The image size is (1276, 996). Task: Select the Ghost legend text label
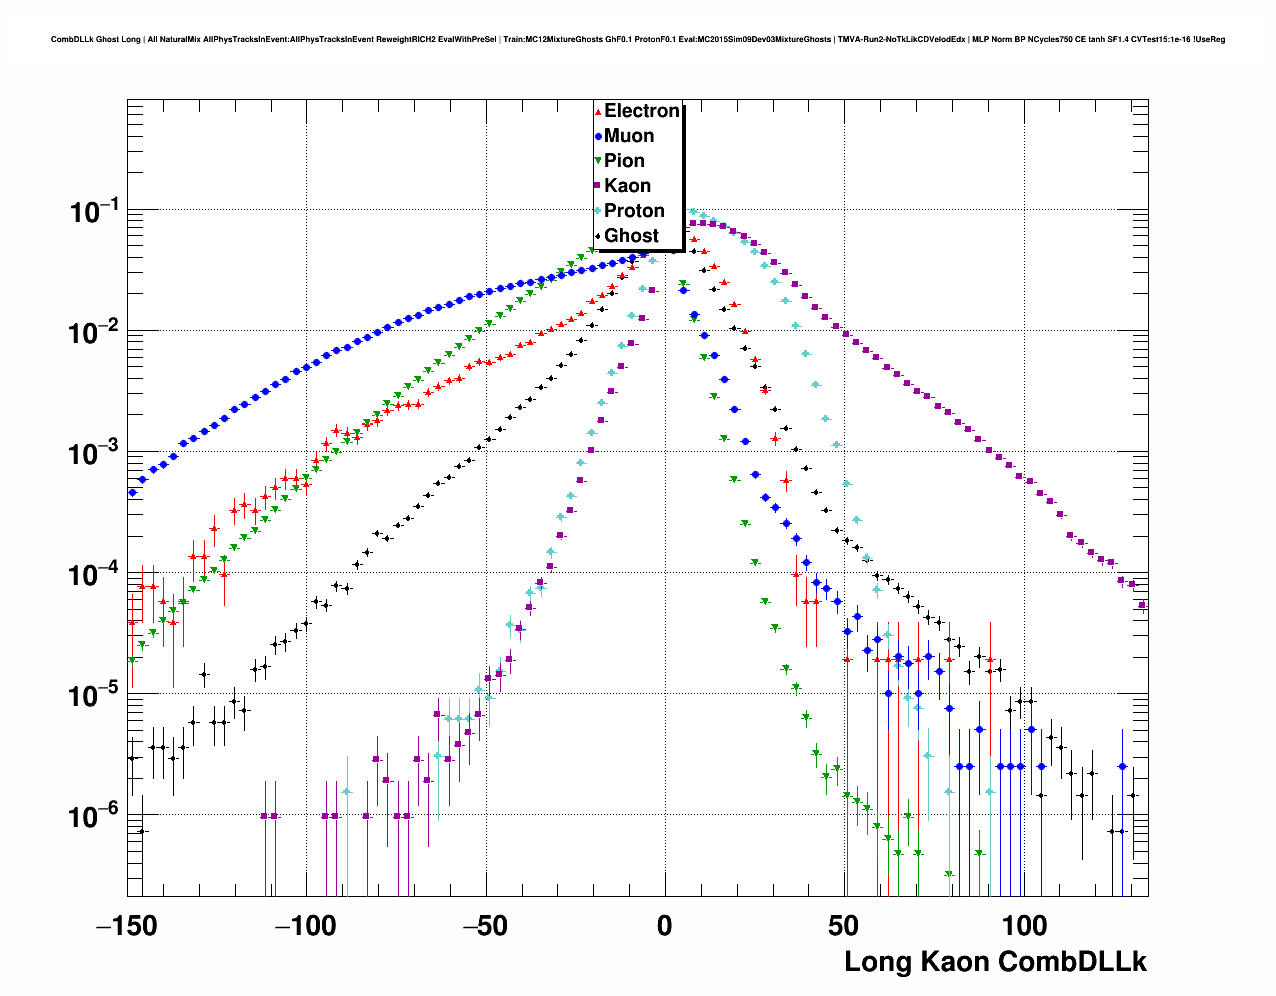point(631,236)
